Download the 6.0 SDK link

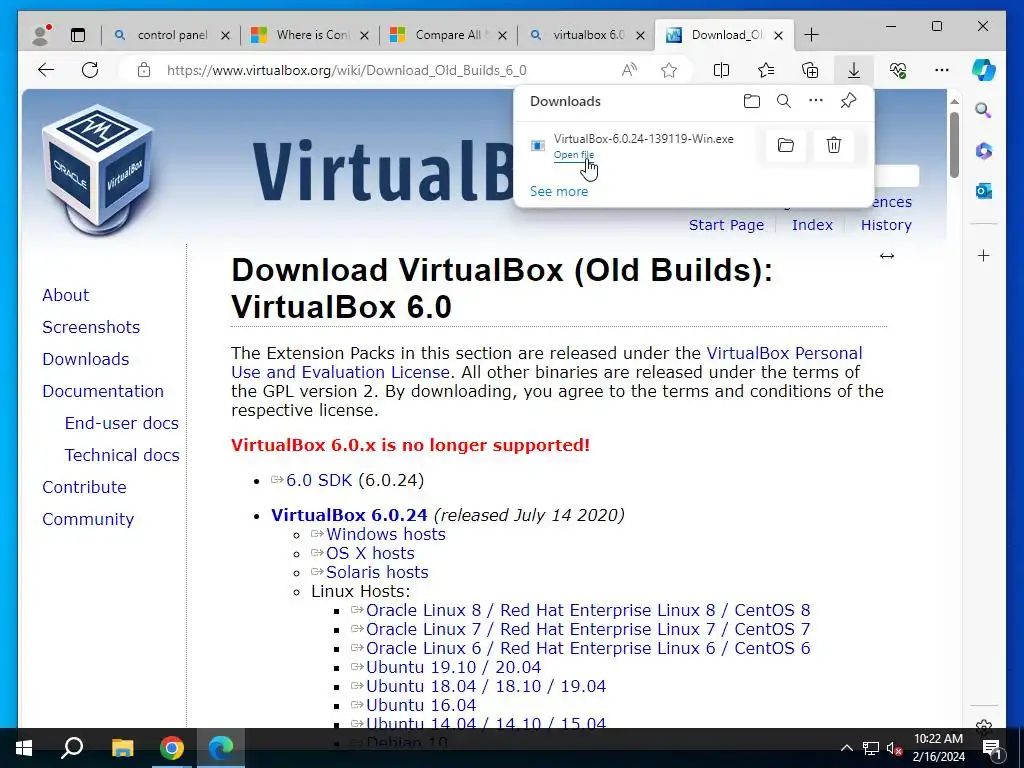pos(319,480)
